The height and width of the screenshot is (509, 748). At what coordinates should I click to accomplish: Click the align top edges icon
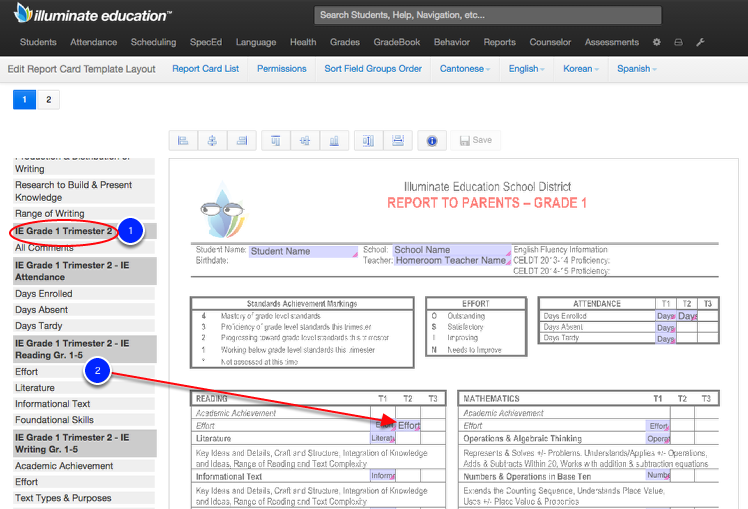276,141
